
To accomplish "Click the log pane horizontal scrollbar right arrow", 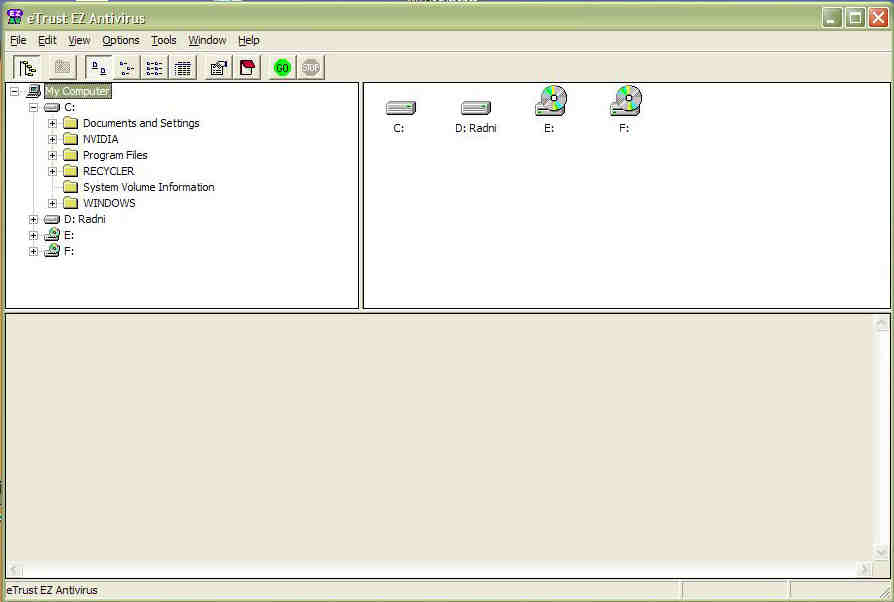I will [x=864, y=569].
